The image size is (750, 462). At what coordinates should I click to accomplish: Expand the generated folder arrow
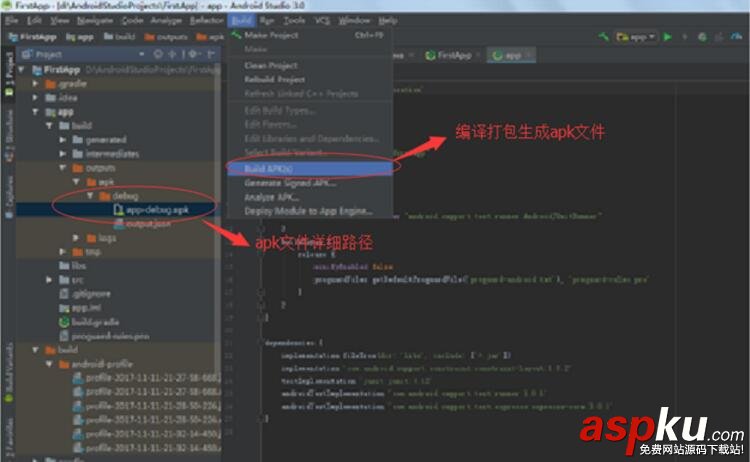pyautogui.click(x=63, y=140)
